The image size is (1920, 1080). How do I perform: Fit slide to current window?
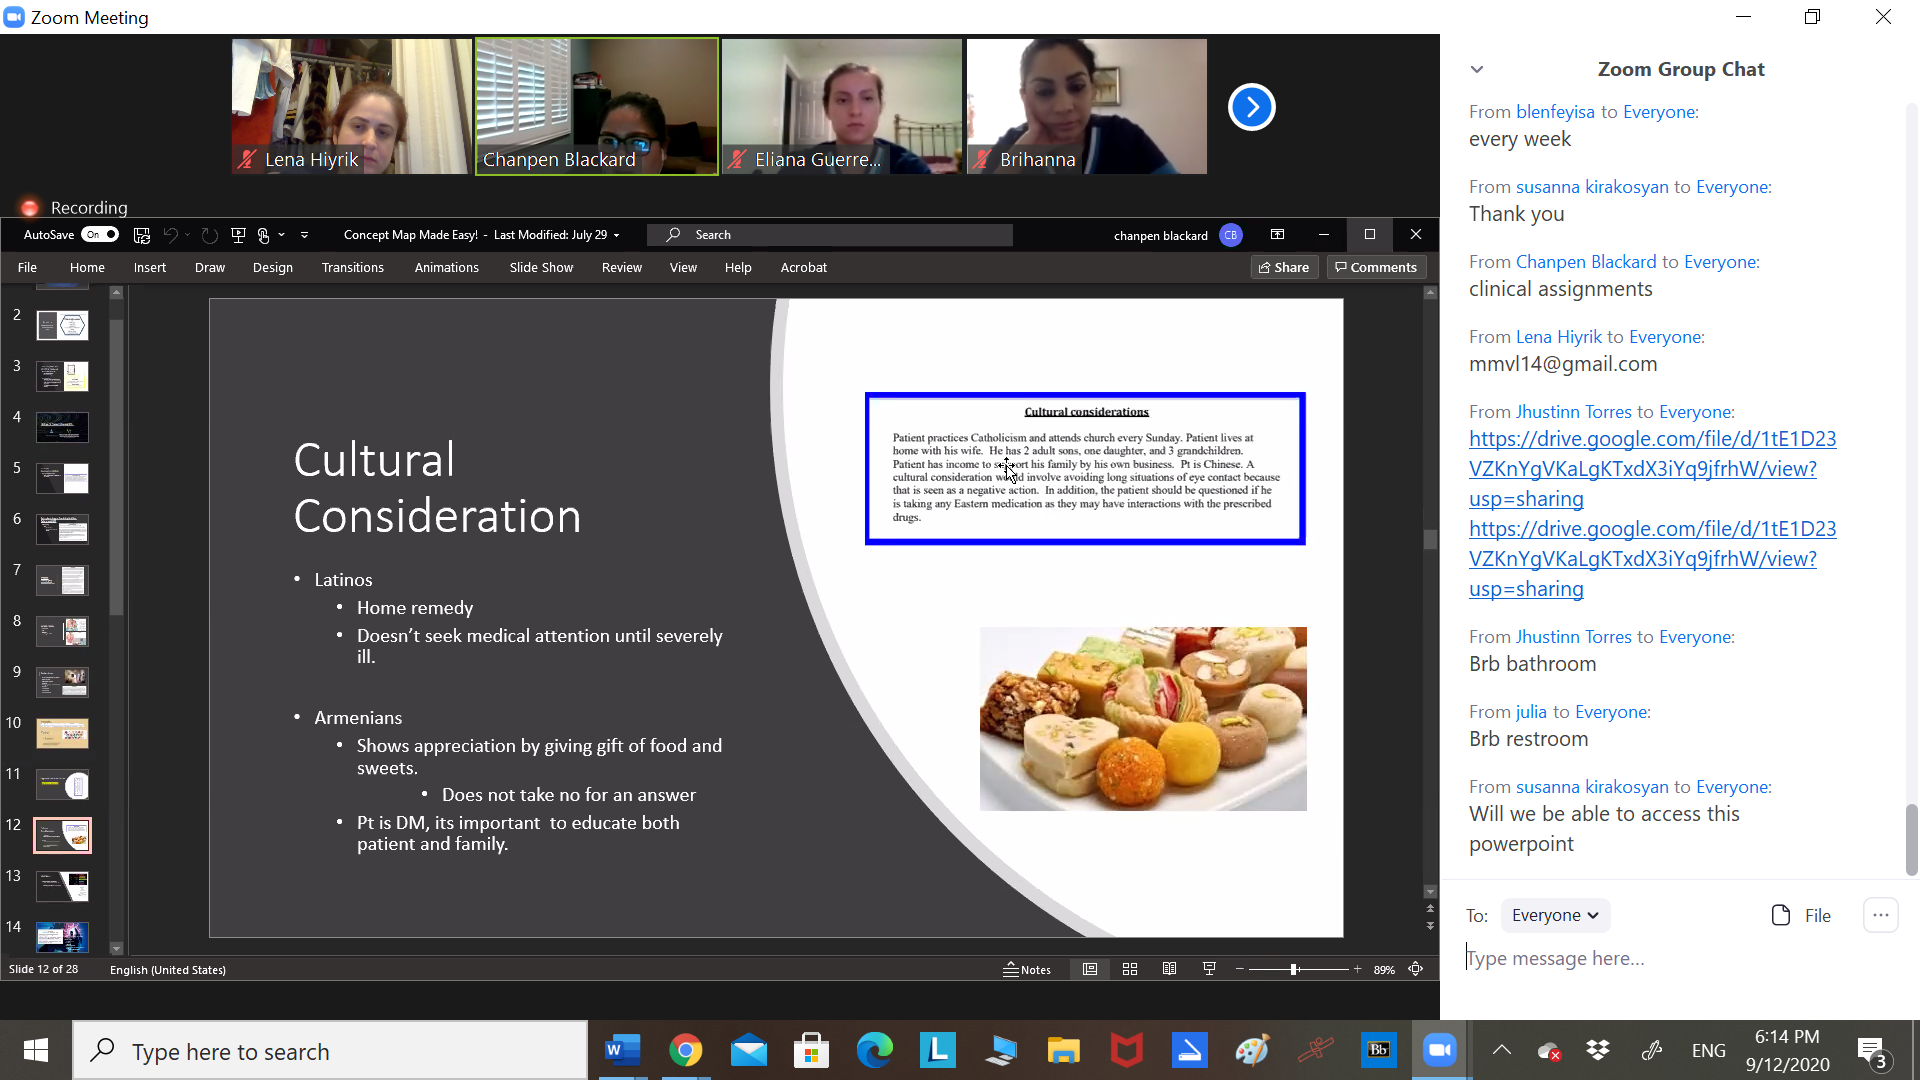click(1416, 969)
